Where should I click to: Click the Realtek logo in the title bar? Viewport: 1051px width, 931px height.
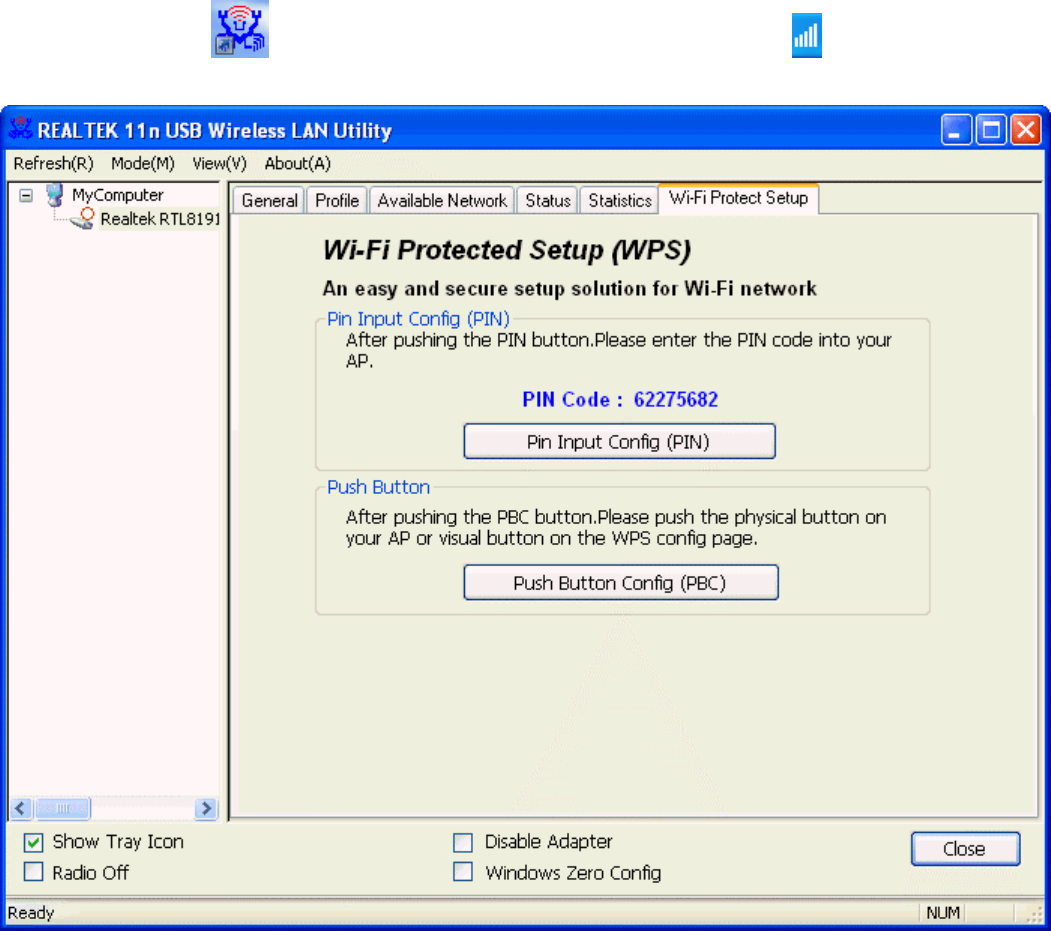20,129
